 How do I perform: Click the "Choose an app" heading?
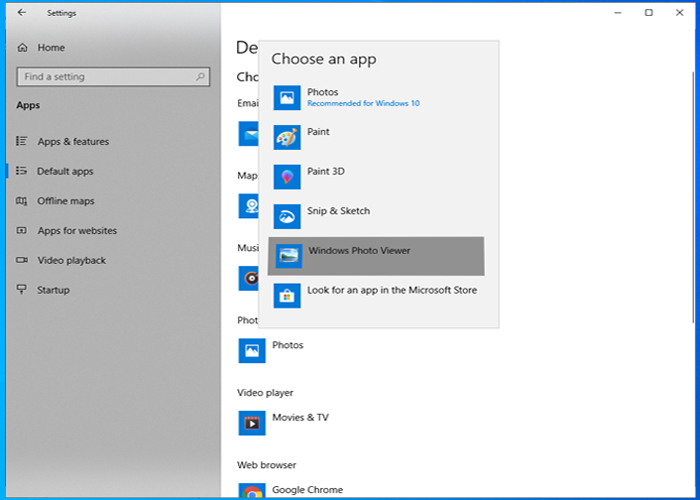click(324, 59)
